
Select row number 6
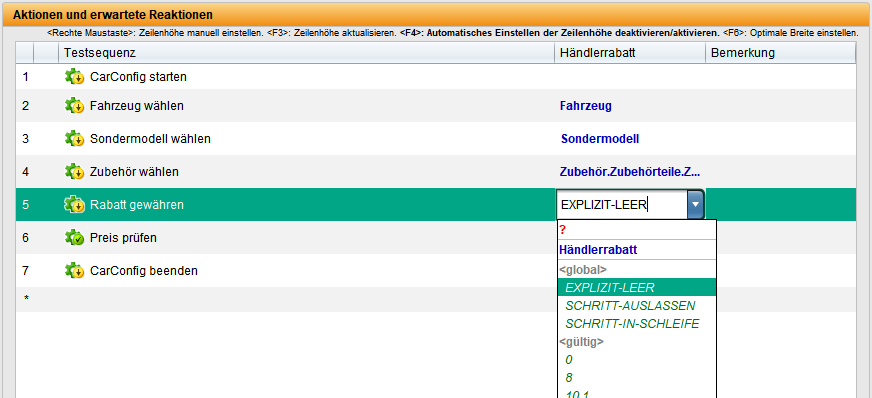tap(26, 237)
